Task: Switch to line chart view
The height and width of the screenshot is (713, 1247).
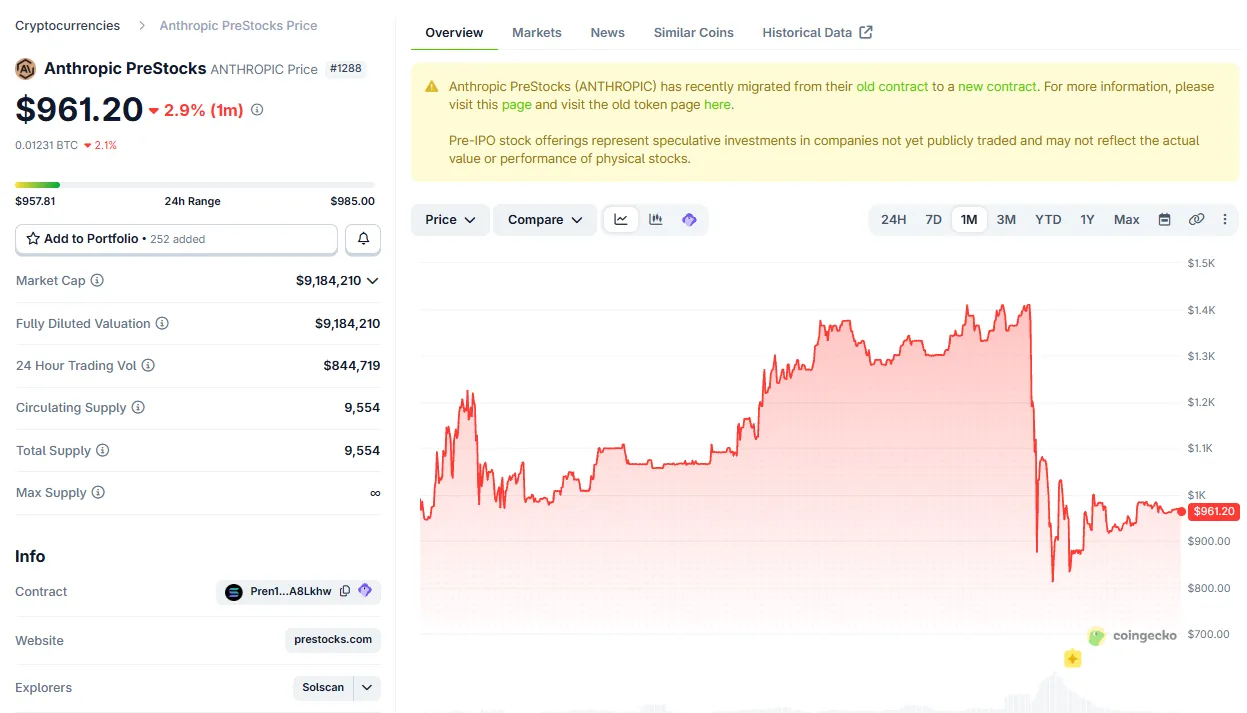Action: point(621,220)
